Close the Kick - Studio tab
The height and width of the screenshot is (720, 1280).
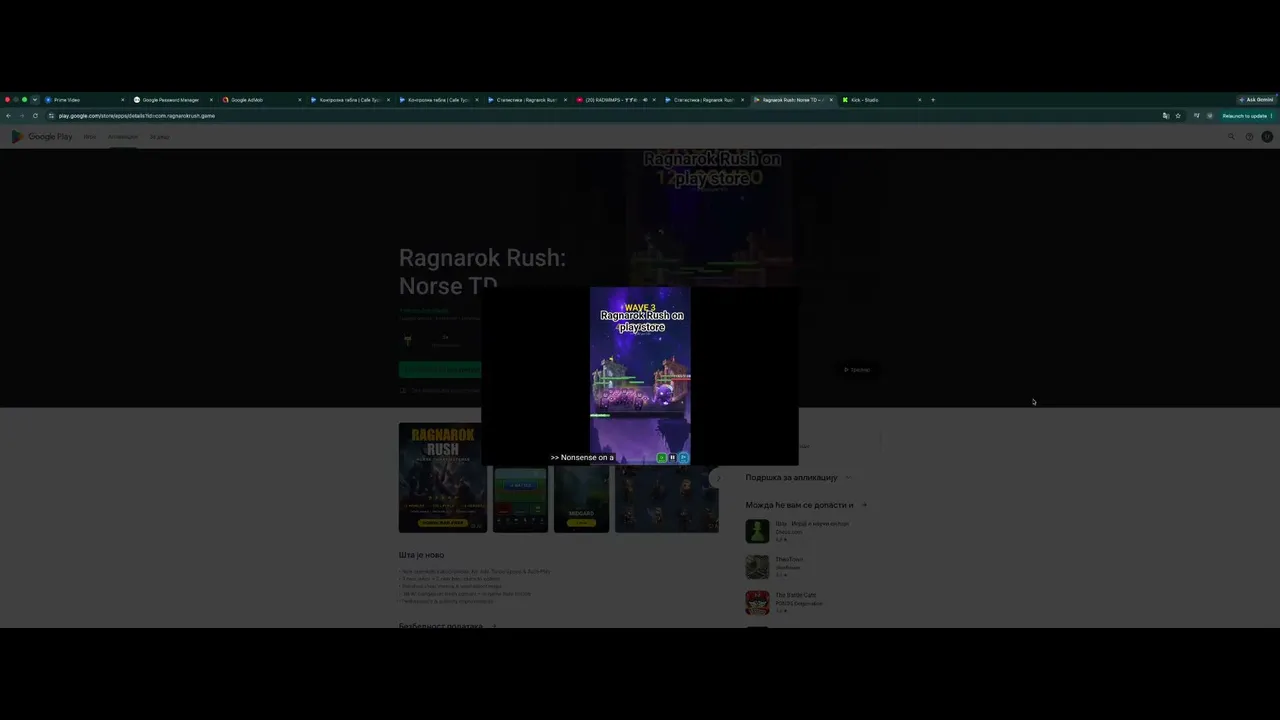[919, 100]
